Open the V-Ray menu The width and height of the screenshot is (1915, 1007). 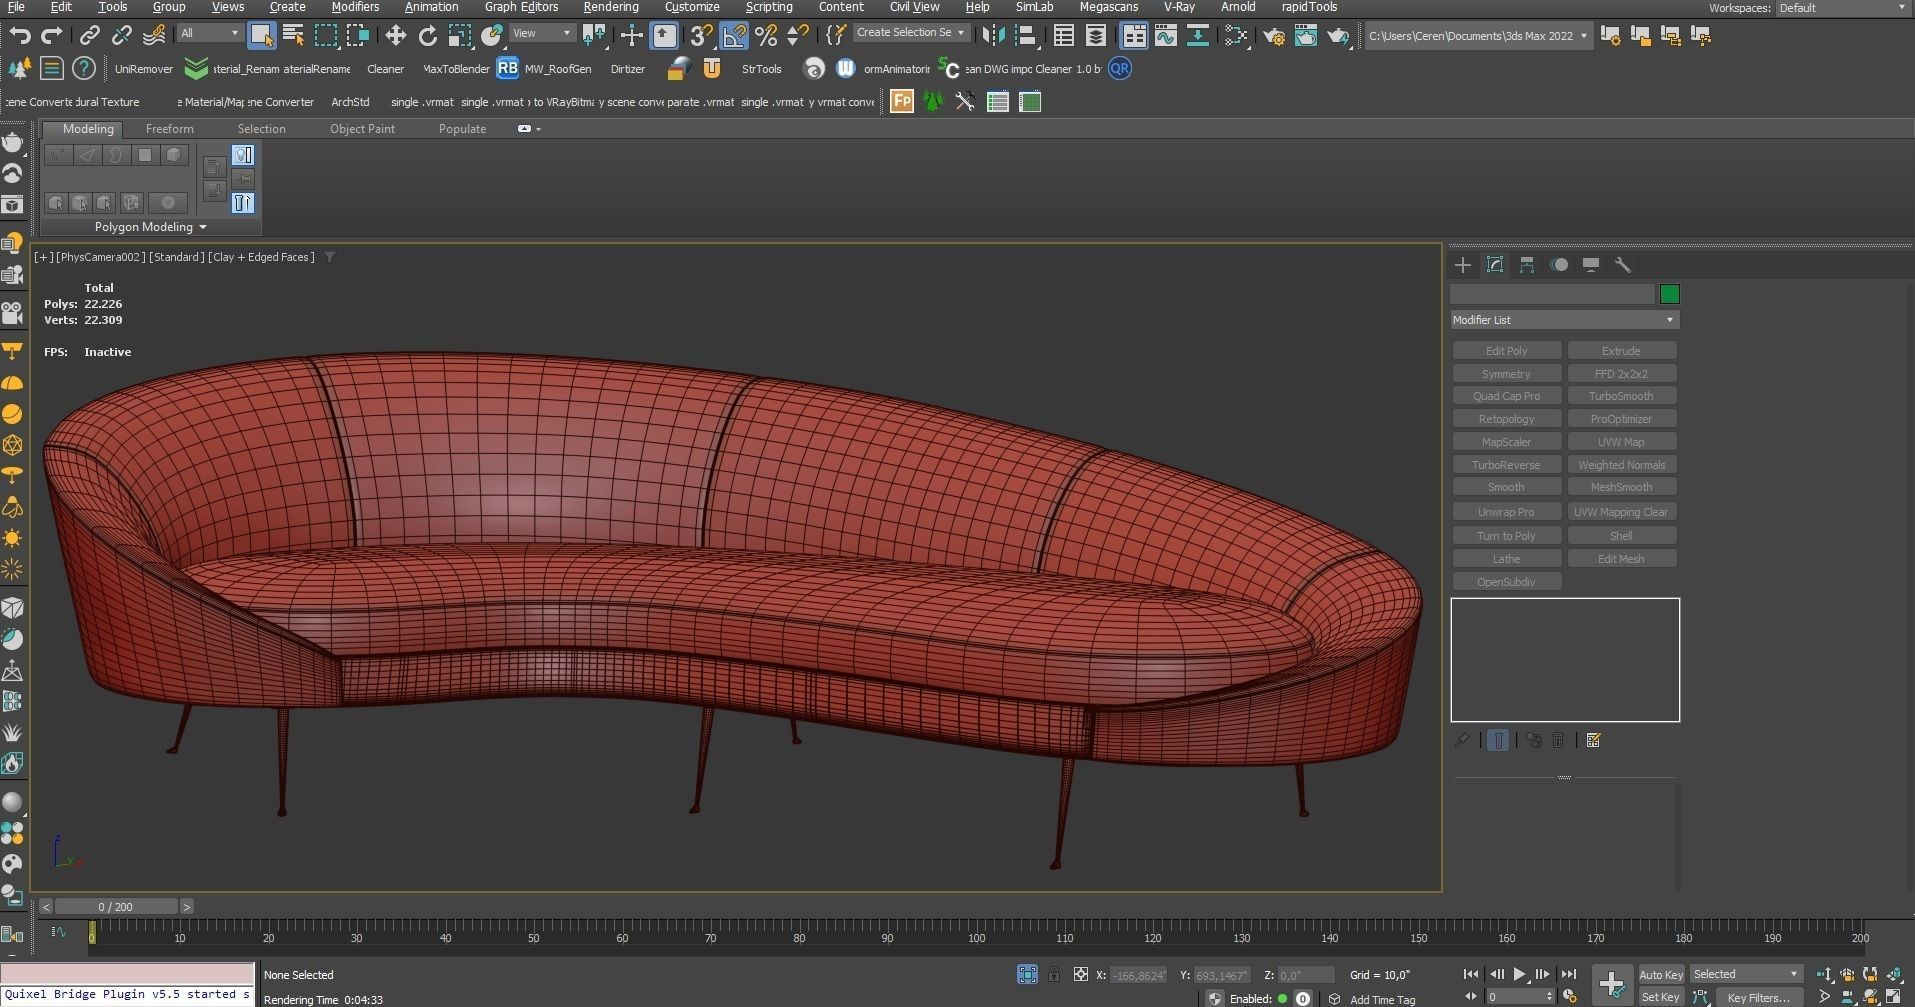(x=1179, y=7)
